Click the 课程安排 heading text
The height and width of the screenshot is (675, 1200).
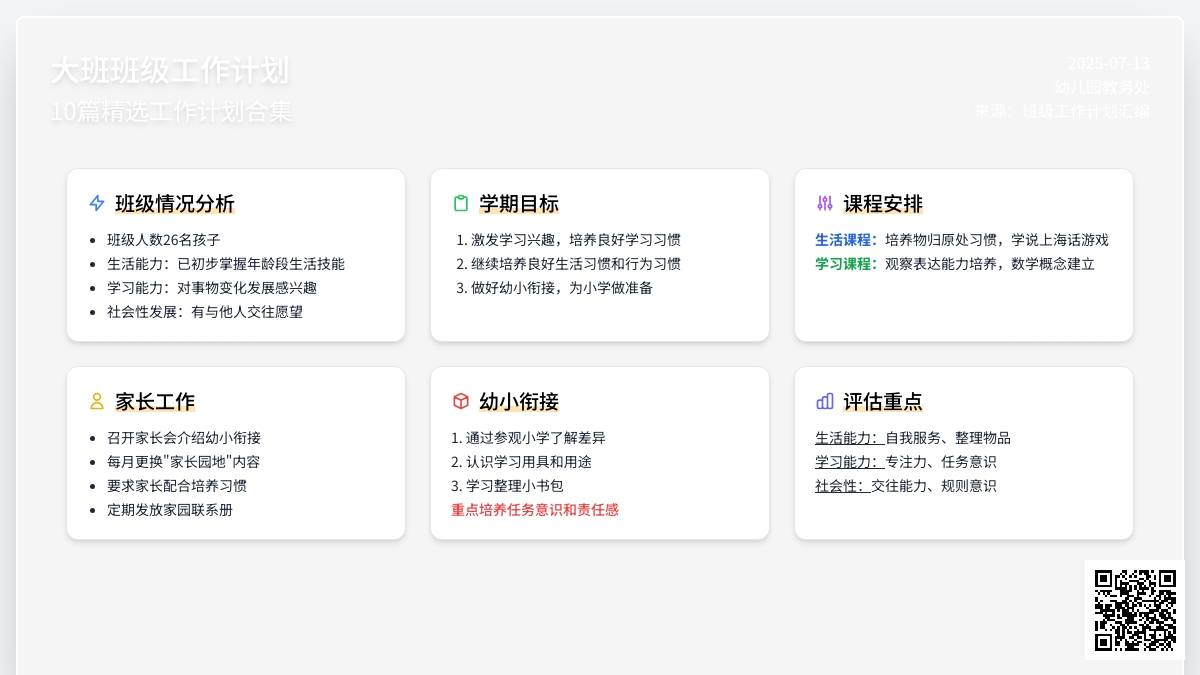click(x=883, y=204)
